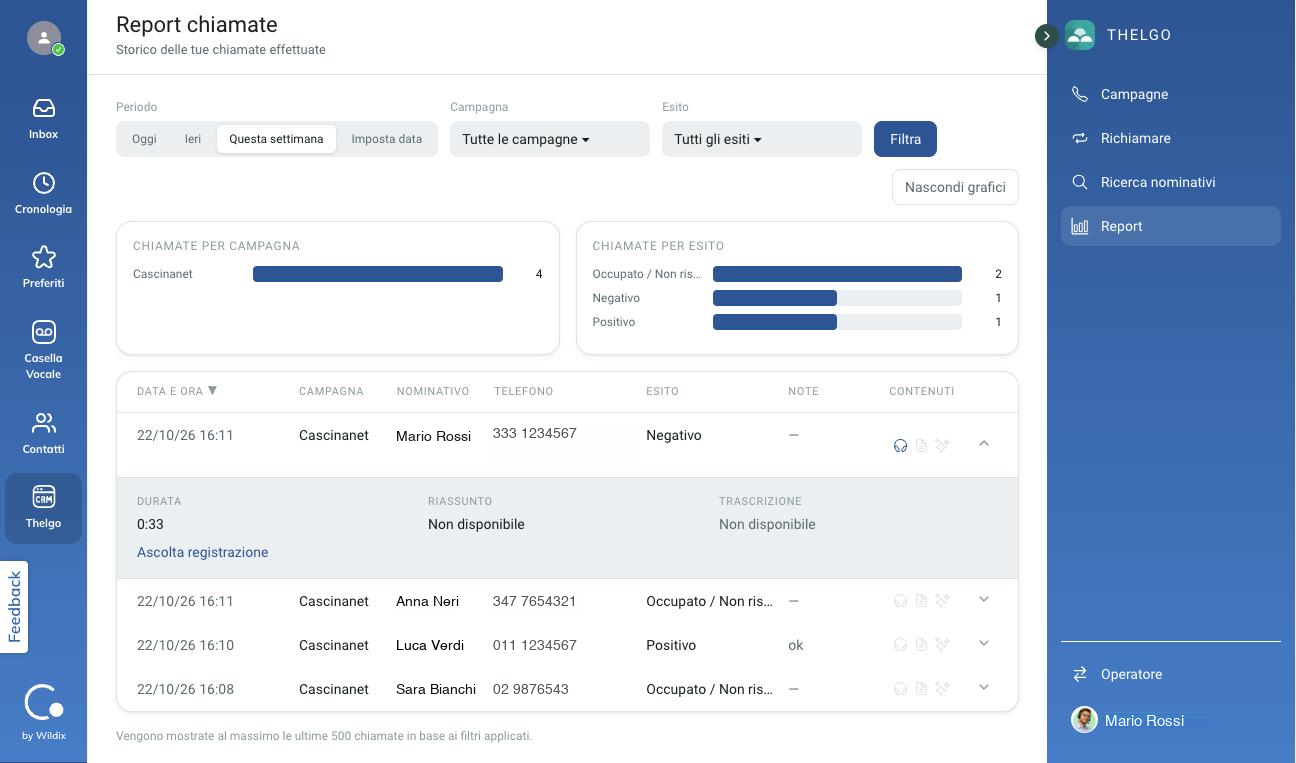This screenshot has height=763, width=1296.
Task: Click the user avatar at top left
Action: (44, 38)
